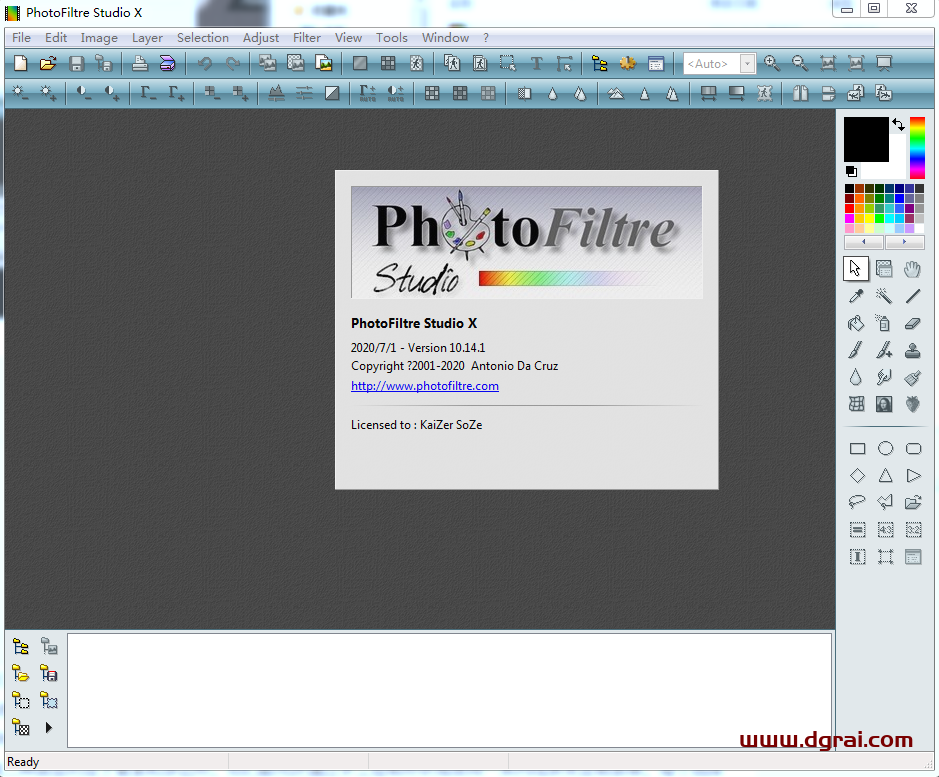This screenshot has height=777, width=939.
Task: Click the Print icon in toolbar
Action: pyautogui.click(x=140, y=64)
